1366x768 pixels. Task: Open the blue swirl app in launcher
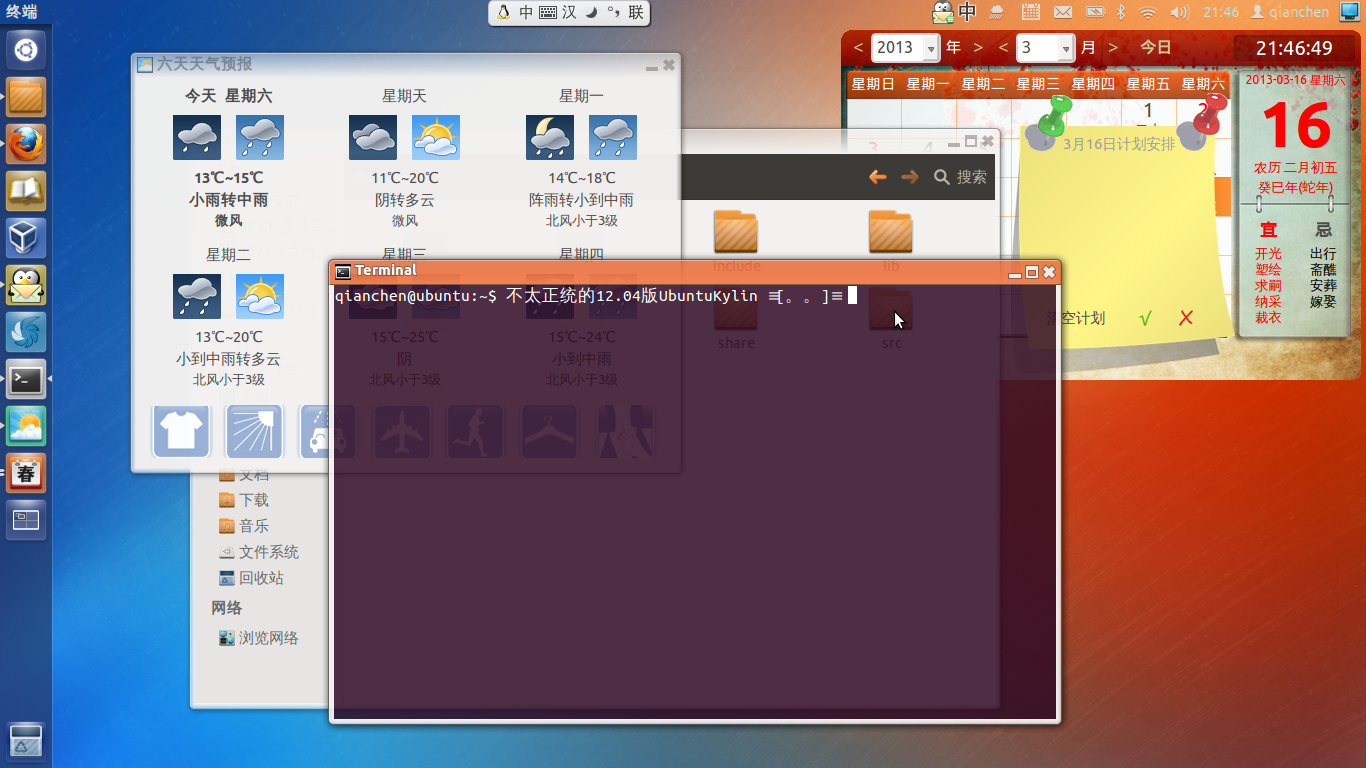(26, 332)
